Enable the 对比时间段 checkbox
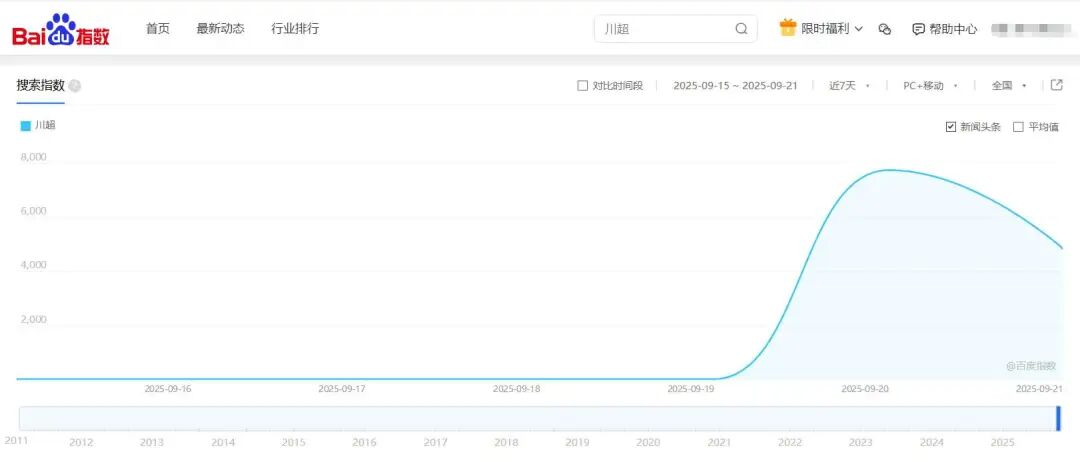Image resolution: width=1080 pixels, height=462 pixels. [583, 86]
